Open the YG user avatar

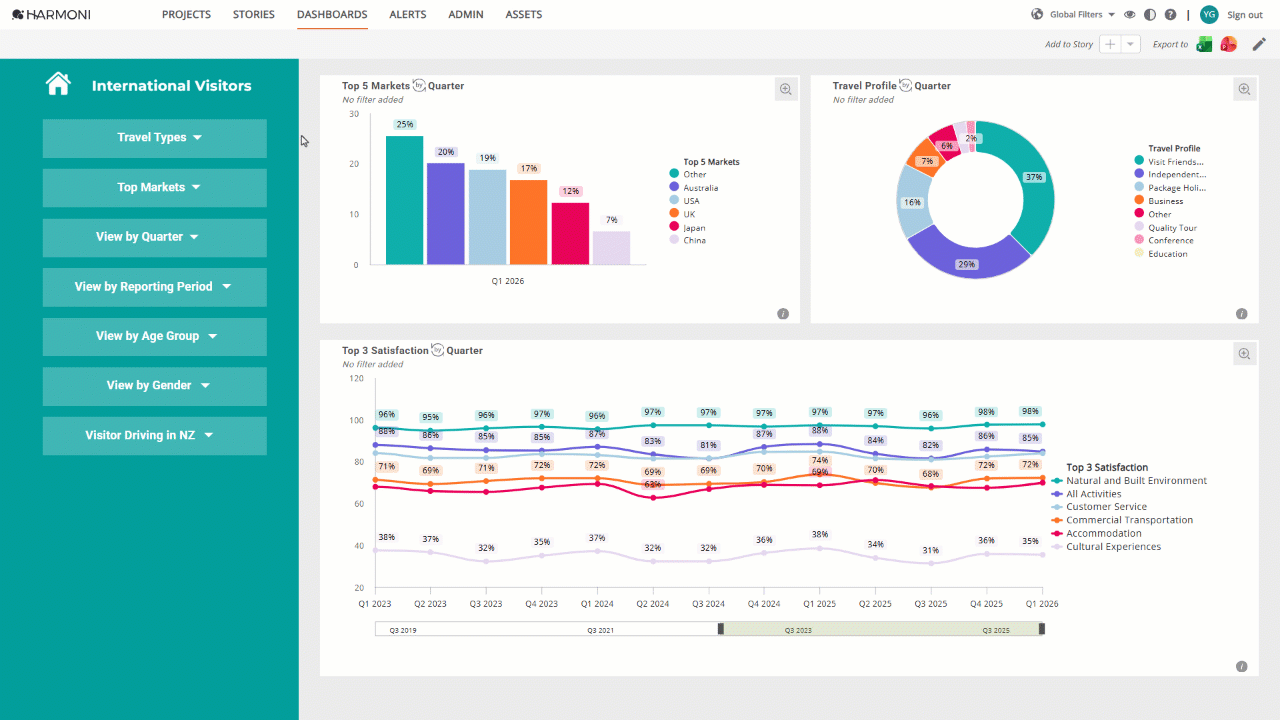[1209, 14]
